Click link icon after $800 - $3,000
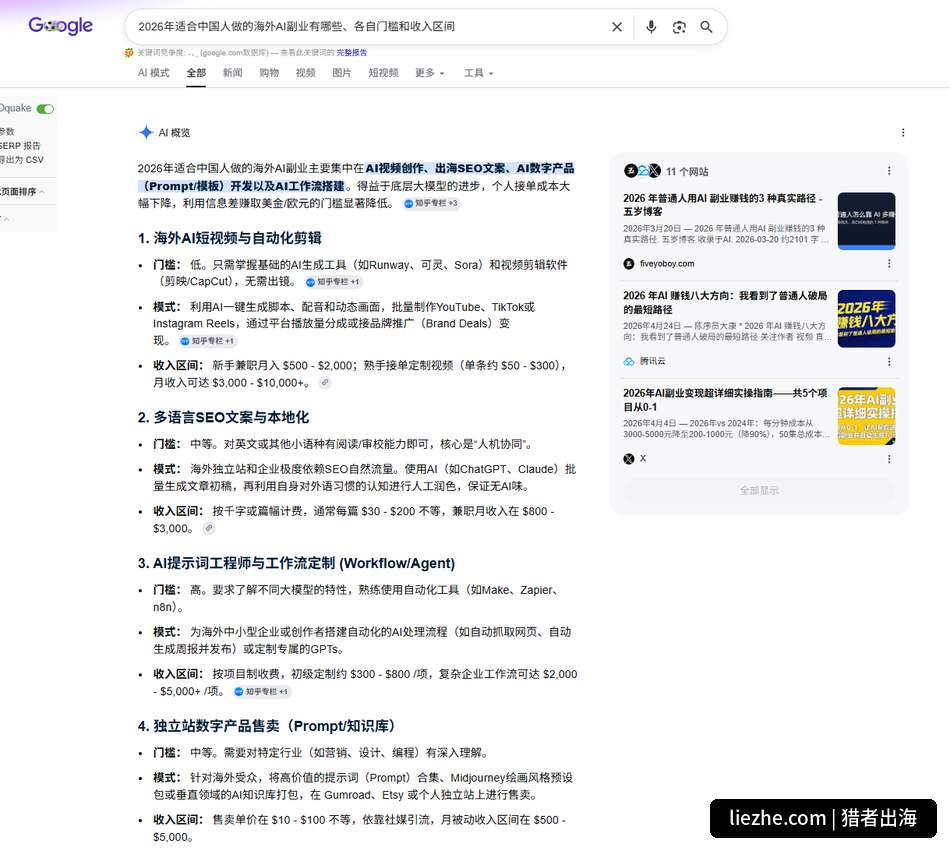Screen dimensions: 950x851 (208, 528)
